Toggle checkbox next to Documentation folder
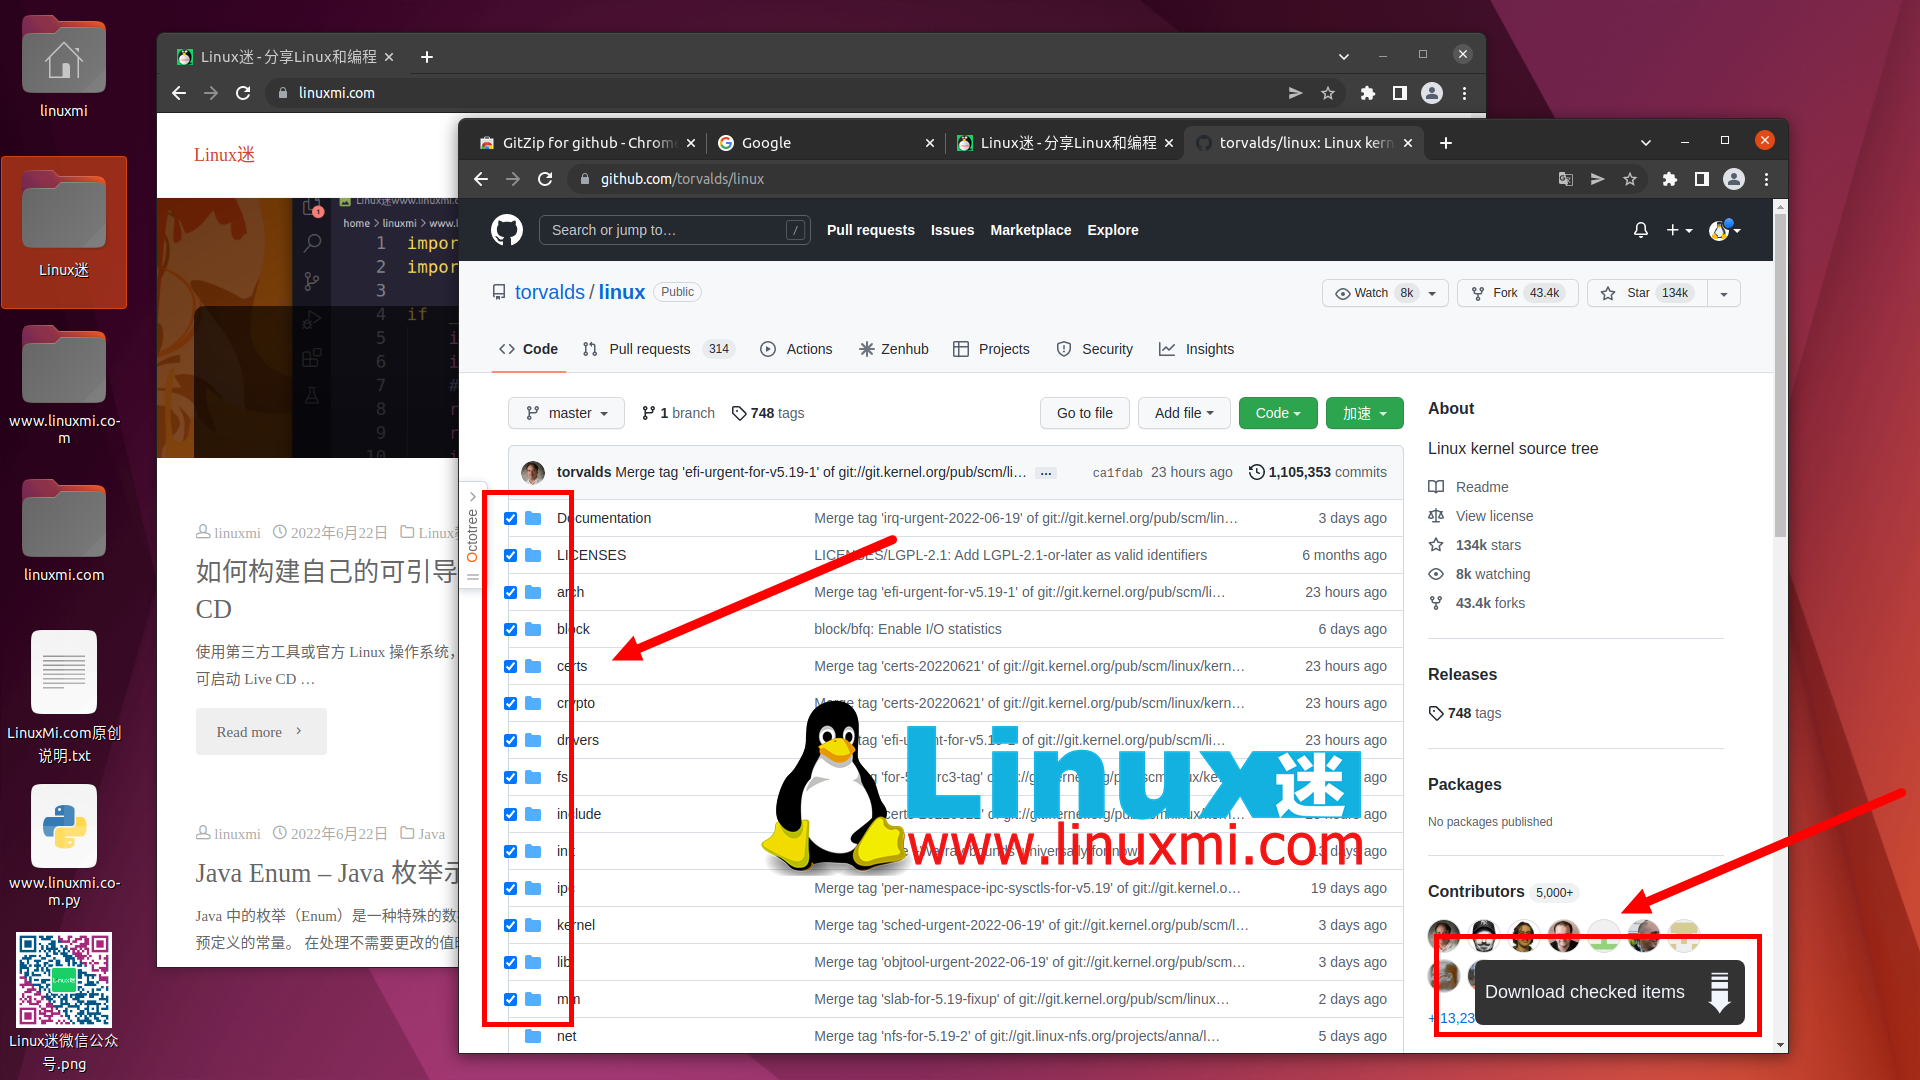Screen dimensions: 1920x1080 (510, 517)
